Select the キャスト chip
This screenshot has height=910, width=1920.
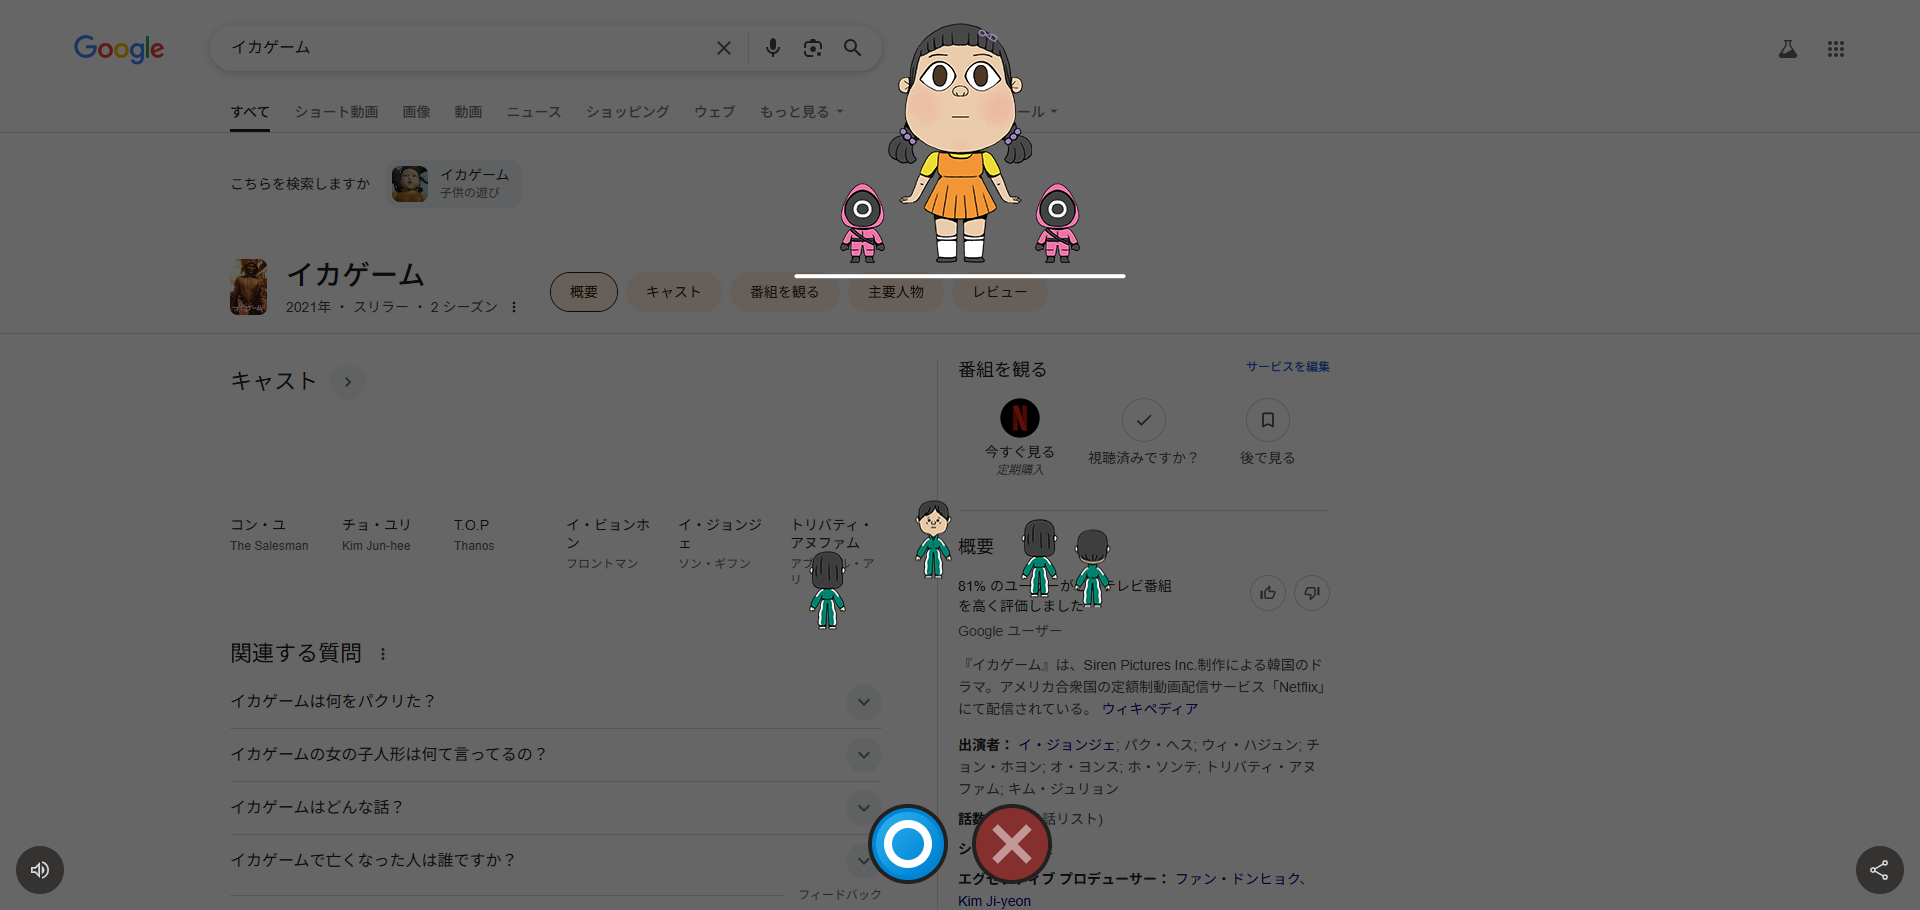(x=674, y=292)
